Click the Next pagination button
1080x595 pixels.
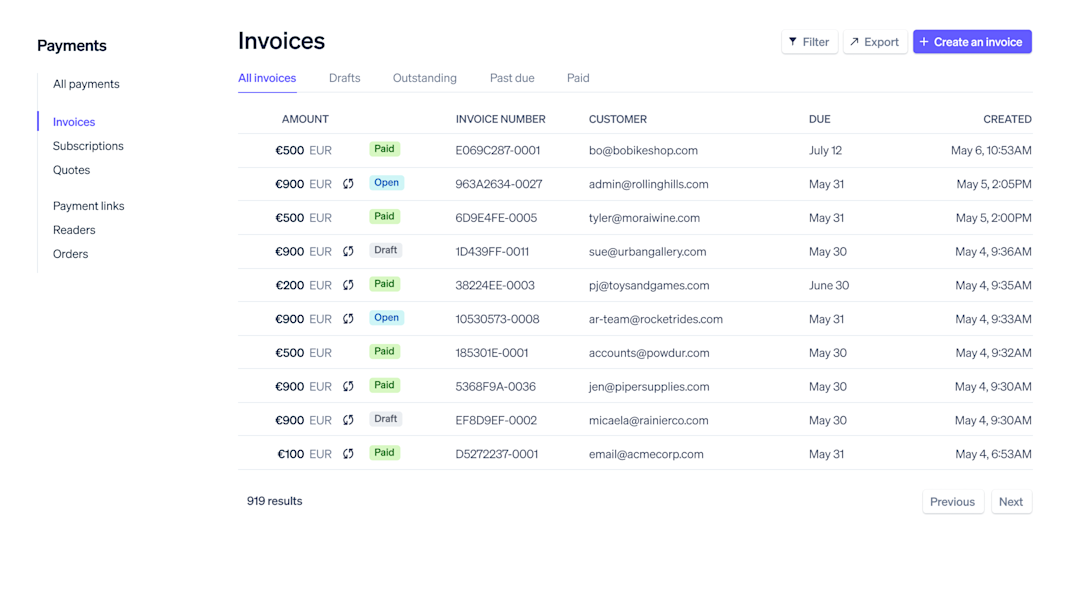click(x=1011, y=501)
